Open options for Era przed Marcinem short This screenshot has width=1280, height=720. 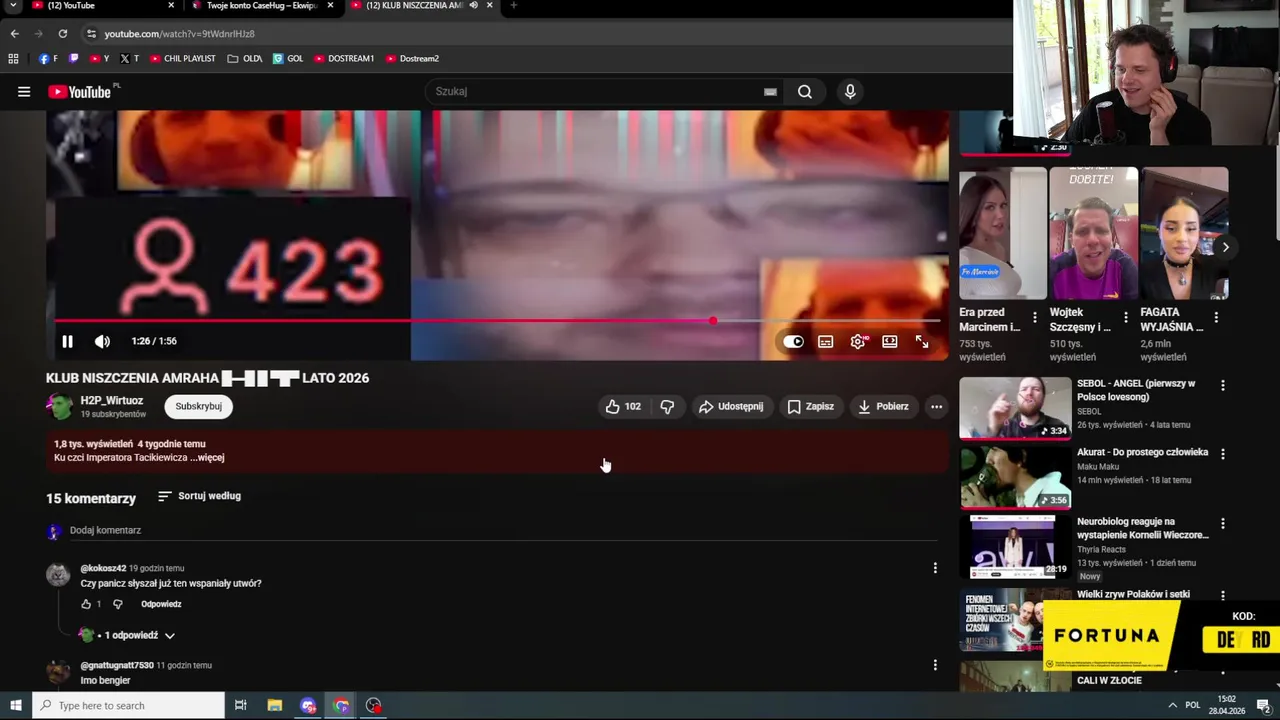(1035, 318)
